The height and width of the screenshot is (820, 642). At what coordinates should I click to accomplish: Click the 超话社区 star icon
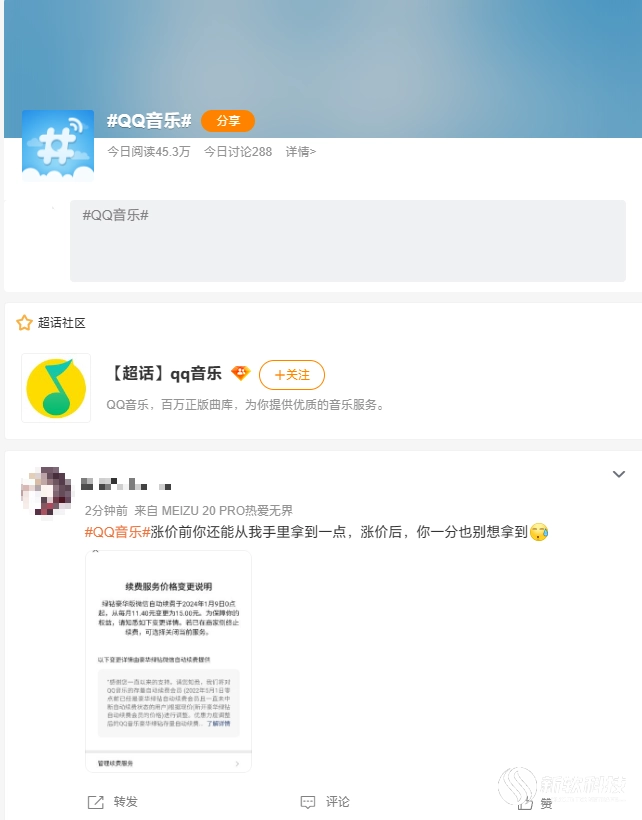click(24, 323)
